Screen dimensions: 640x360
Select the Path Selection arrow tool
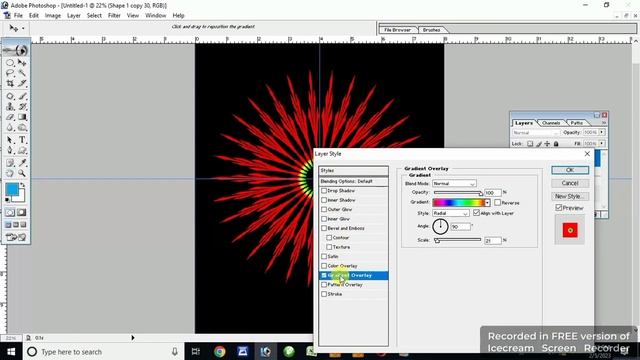pyautogui.click(x=10, y=140)
